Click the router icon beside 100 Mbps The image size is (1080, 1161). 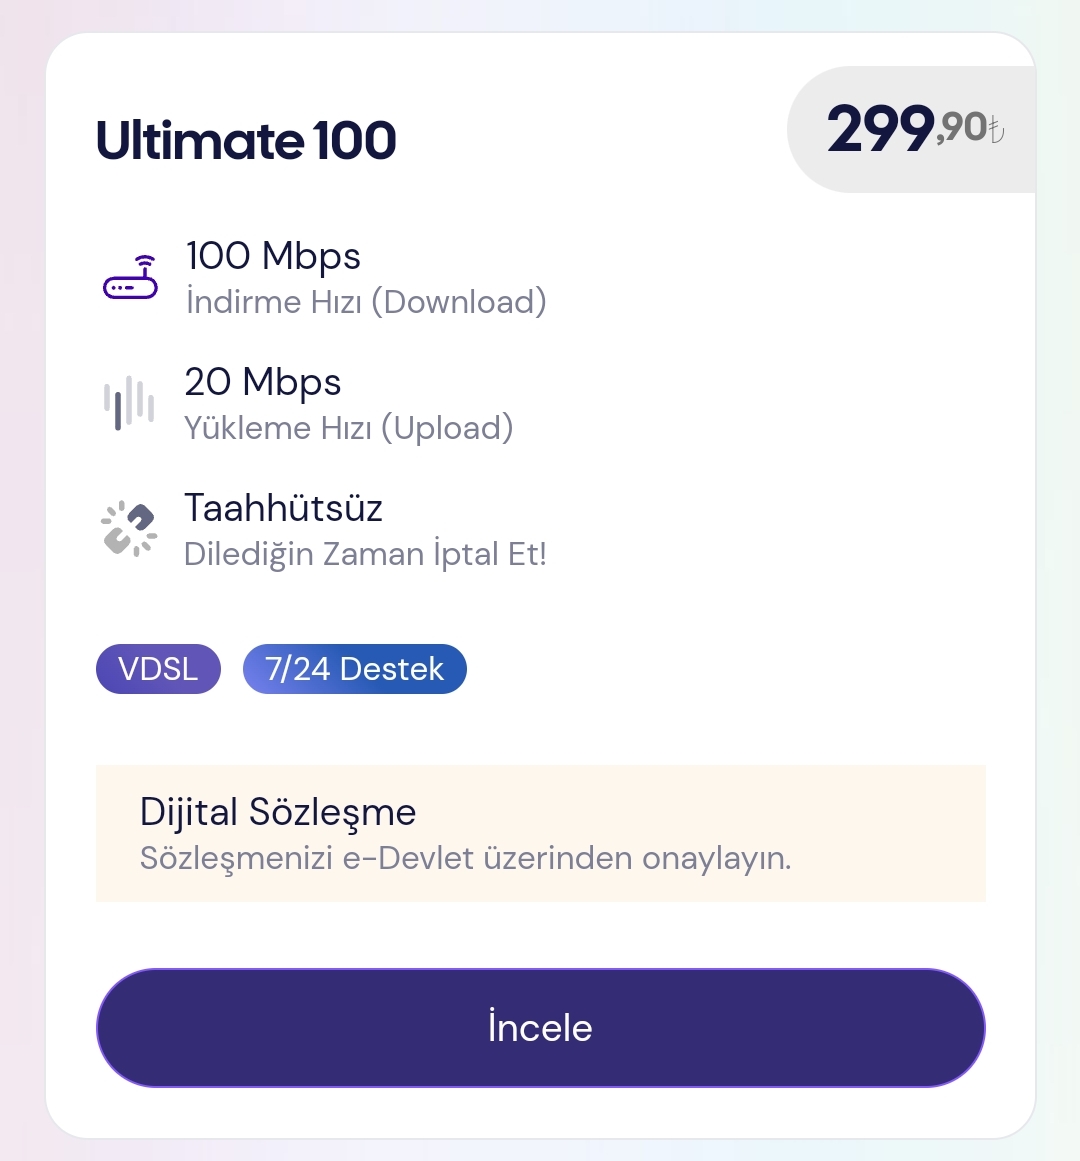(131, 278)
